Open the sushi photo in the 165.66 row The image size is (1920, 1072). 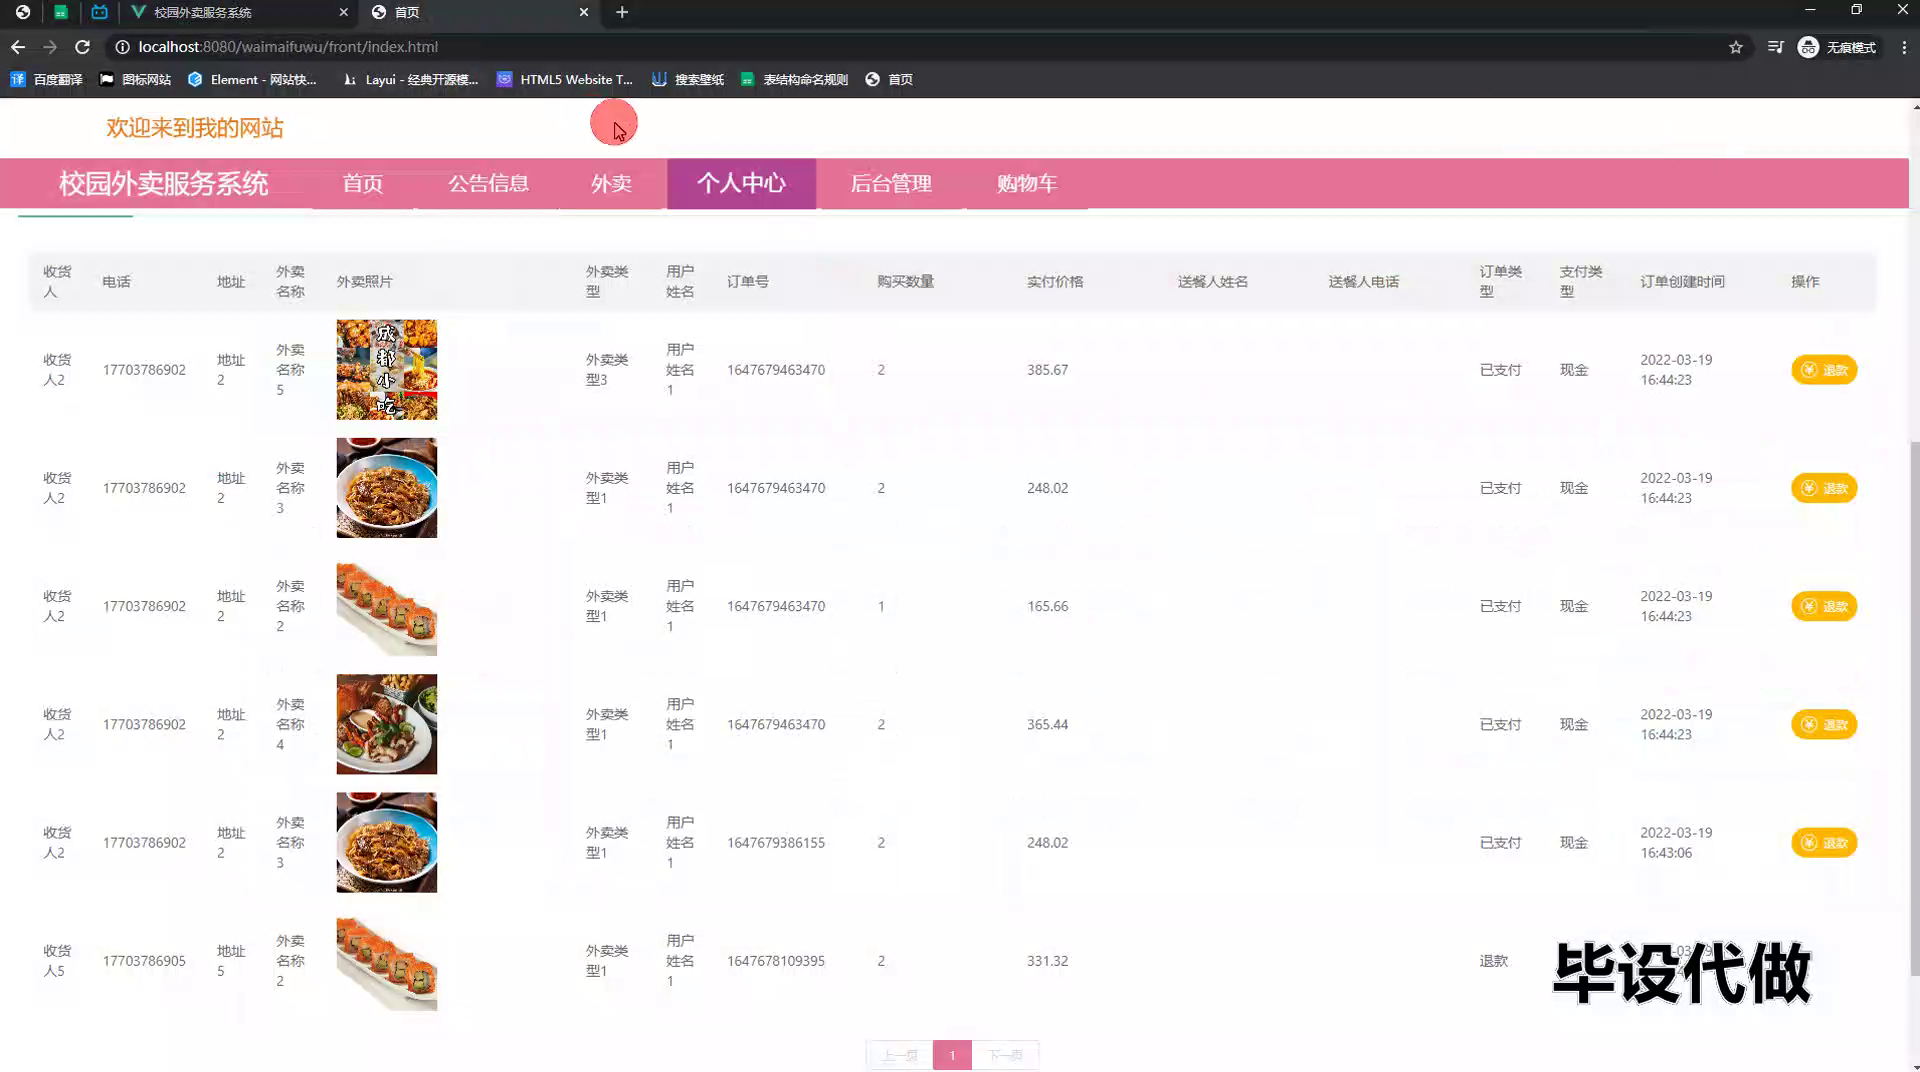(x=387, y=606)
